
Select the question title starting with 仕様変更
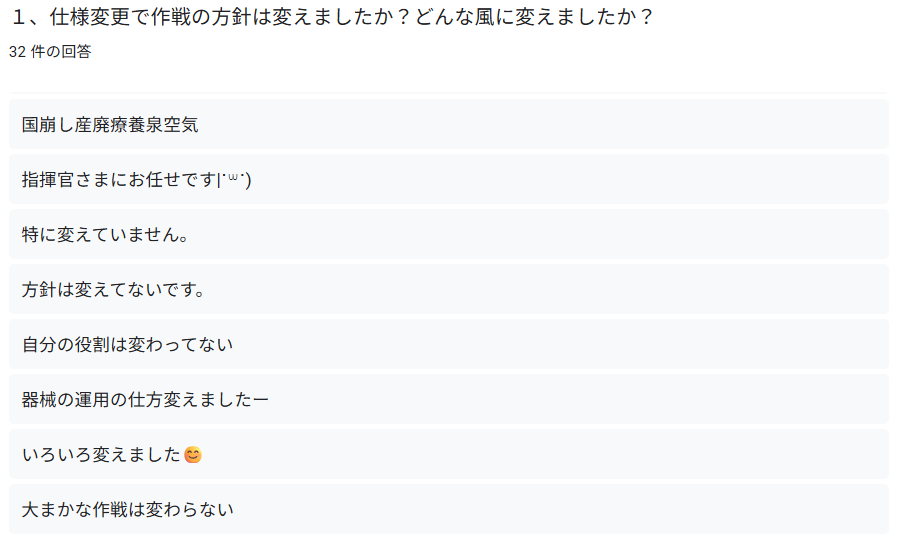(x=332, y=17)
